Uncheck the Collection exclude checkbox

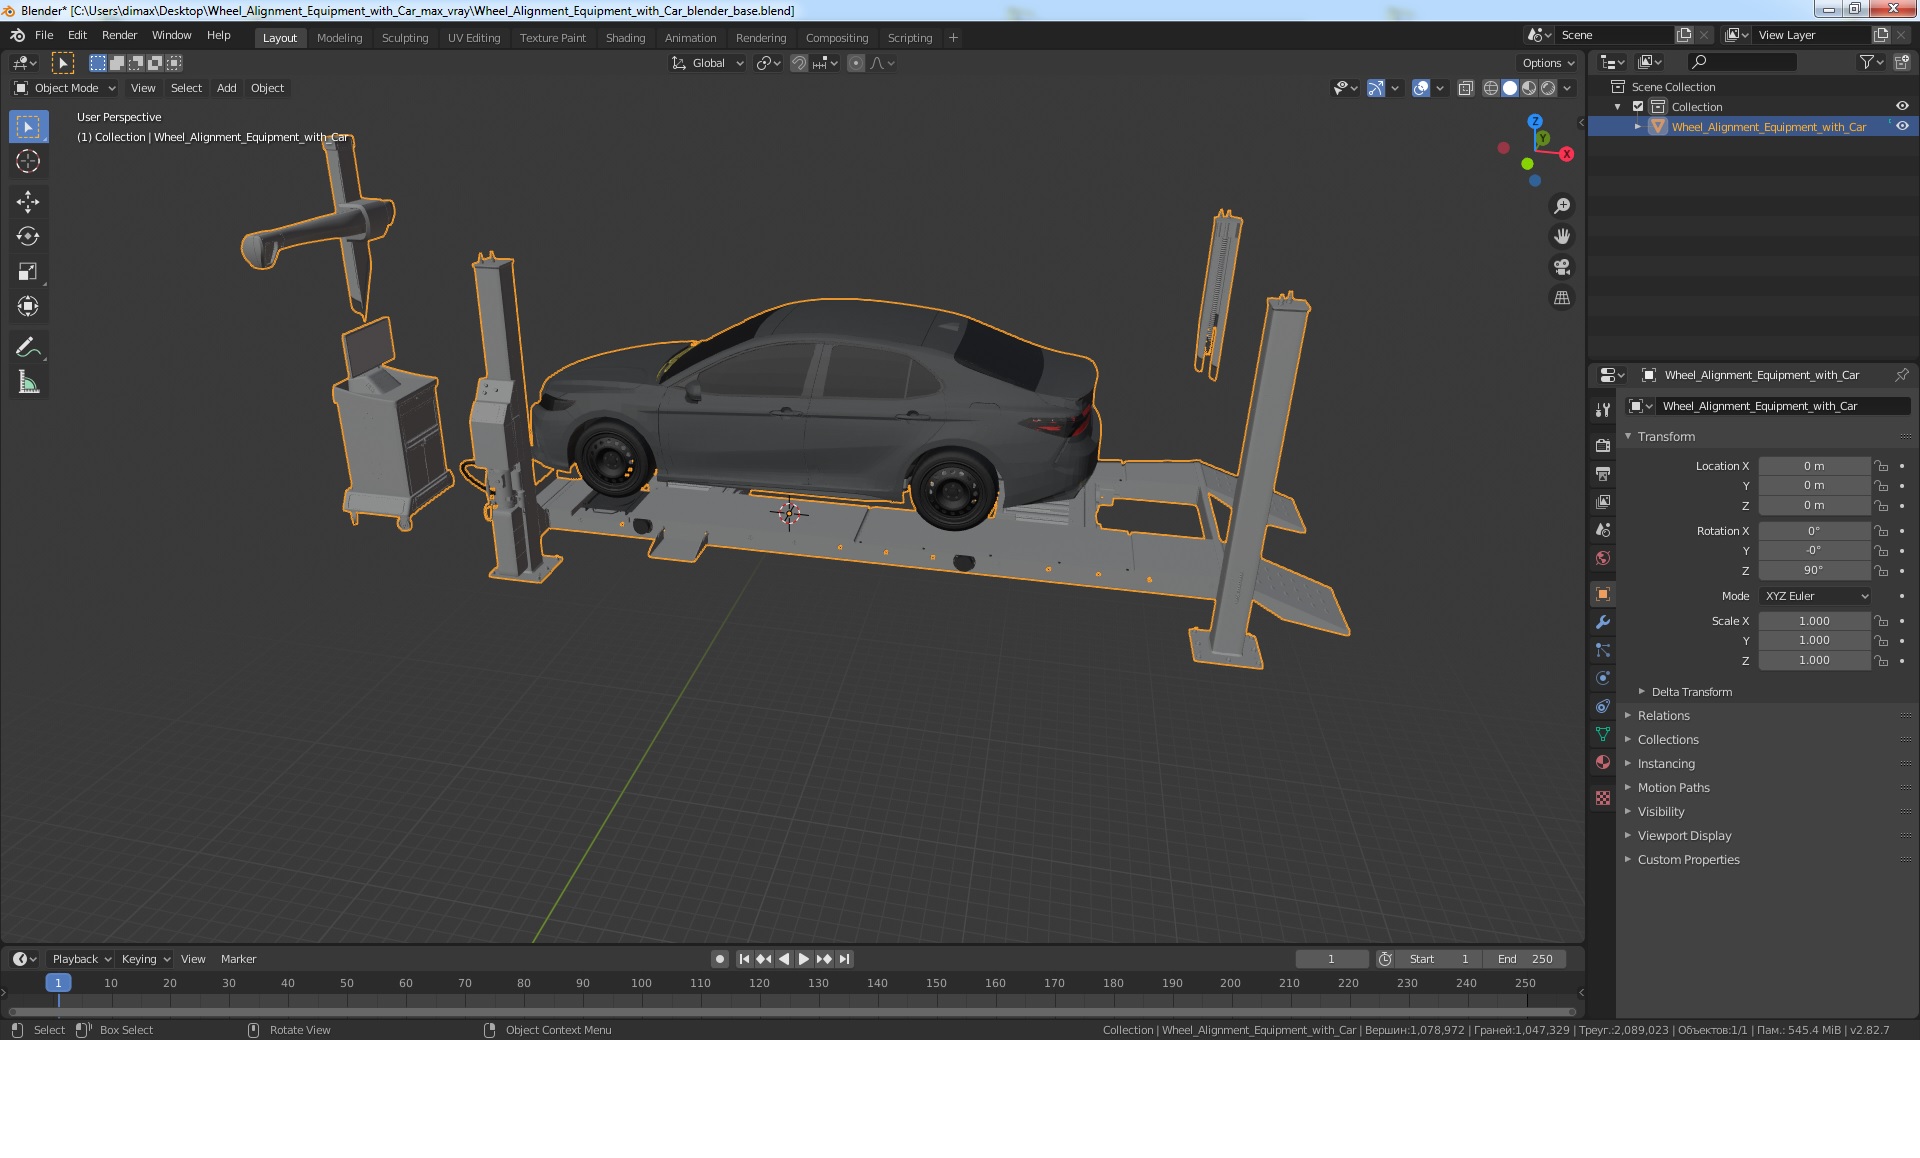1638,107
